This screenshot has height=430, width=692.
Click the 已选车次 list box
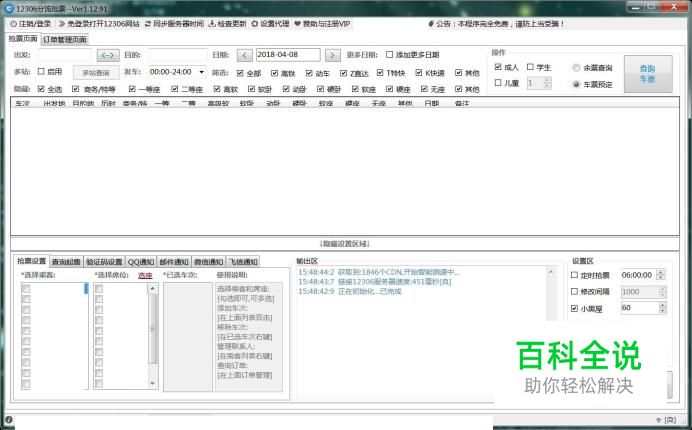[188, 337]
